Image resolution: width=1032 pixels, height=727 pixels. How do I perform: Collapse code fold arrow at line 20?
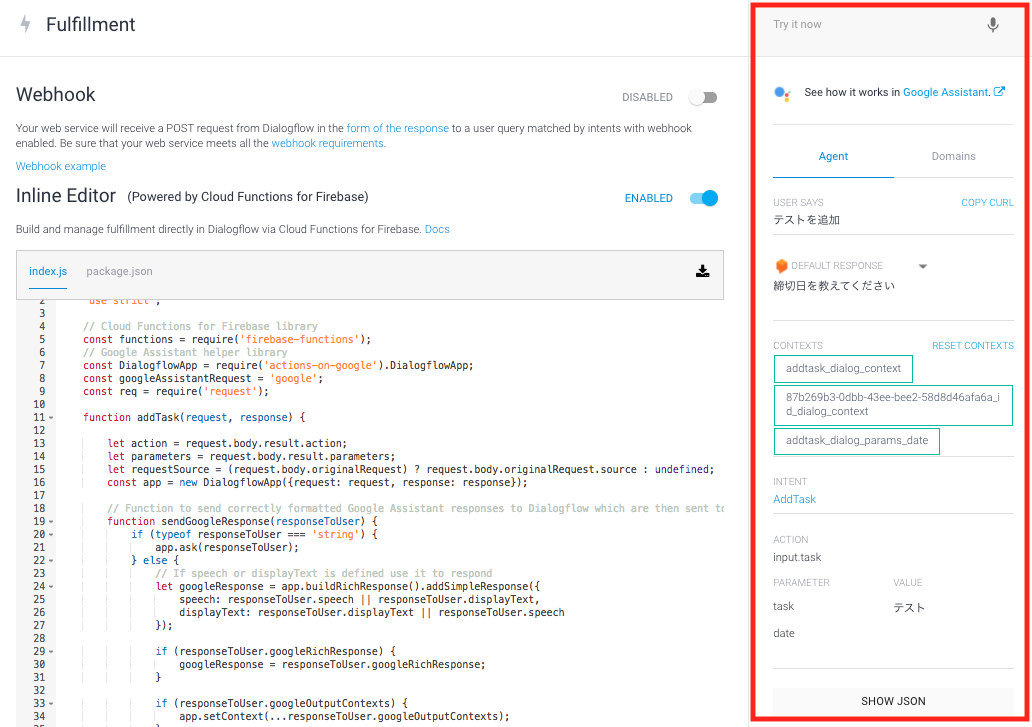[51, 535]
